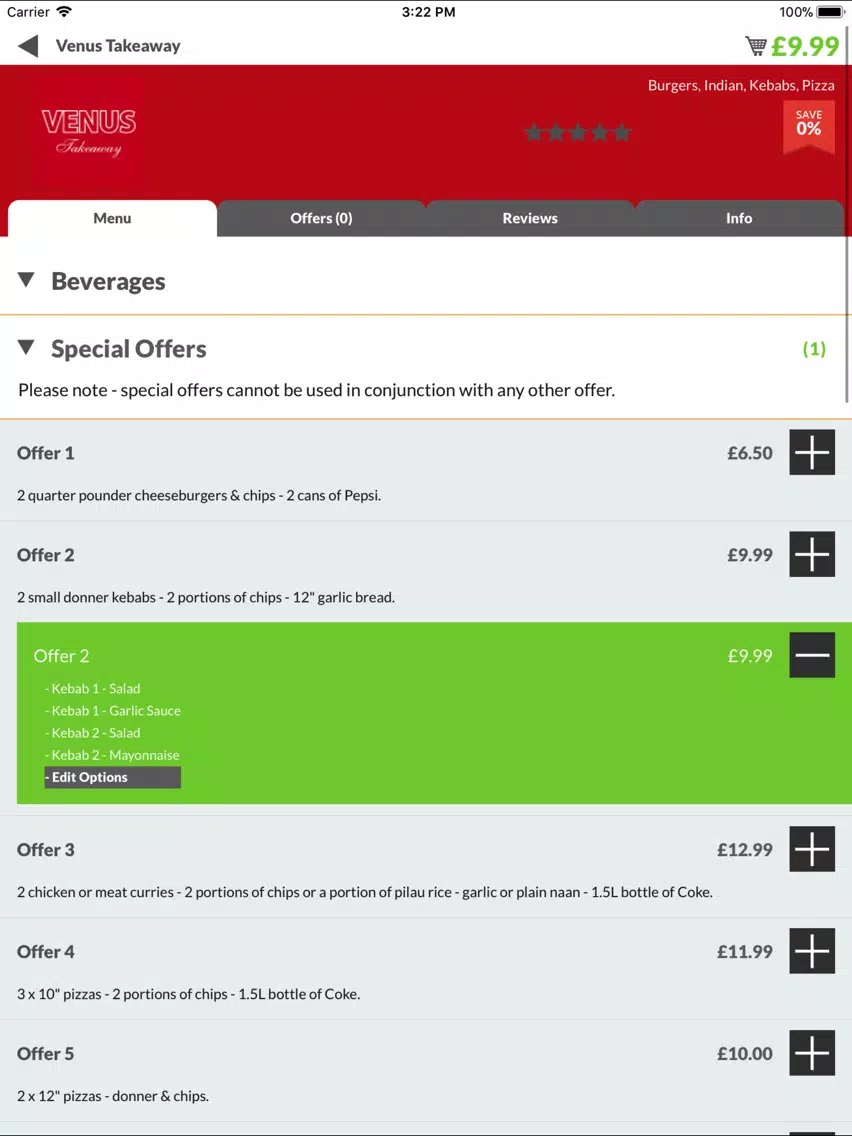
Task: Click Offer 1 cheeseburgers description
Action: [x=199, y=496]
